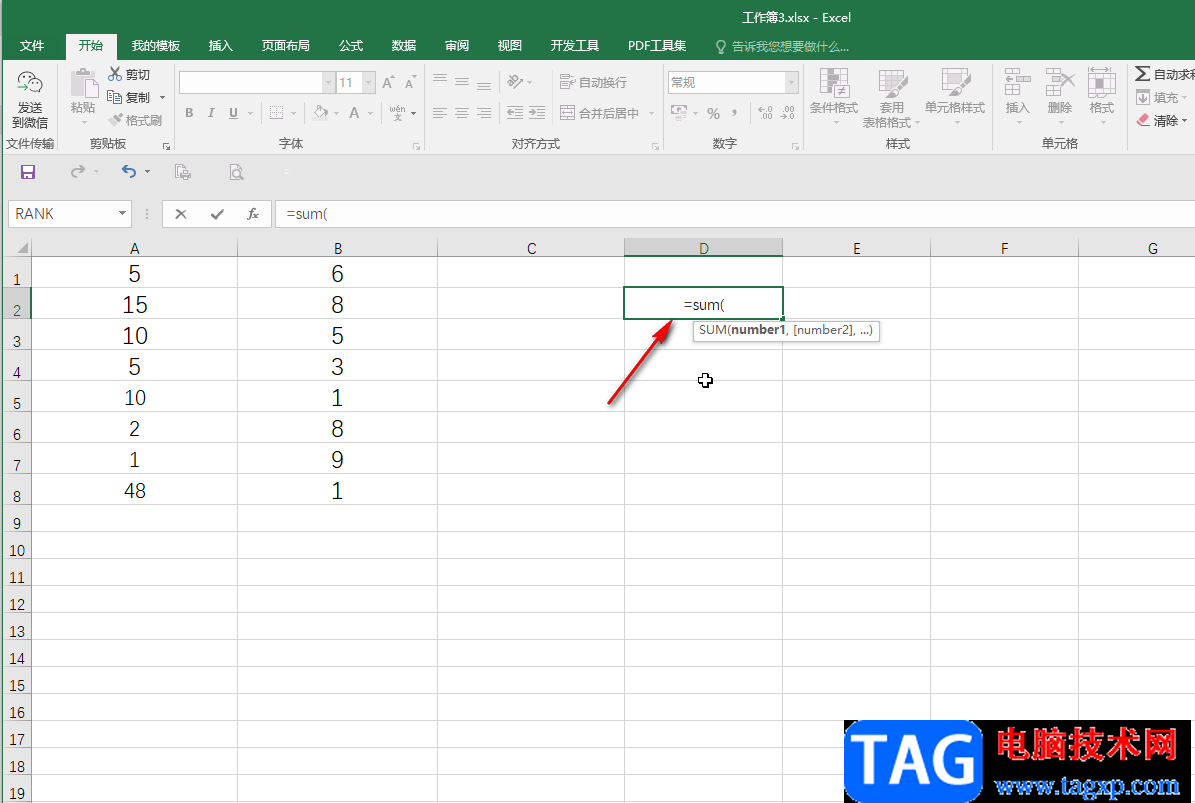Click the 填充 Fill button
The image size is (1195, 803).
point(1161,98)
